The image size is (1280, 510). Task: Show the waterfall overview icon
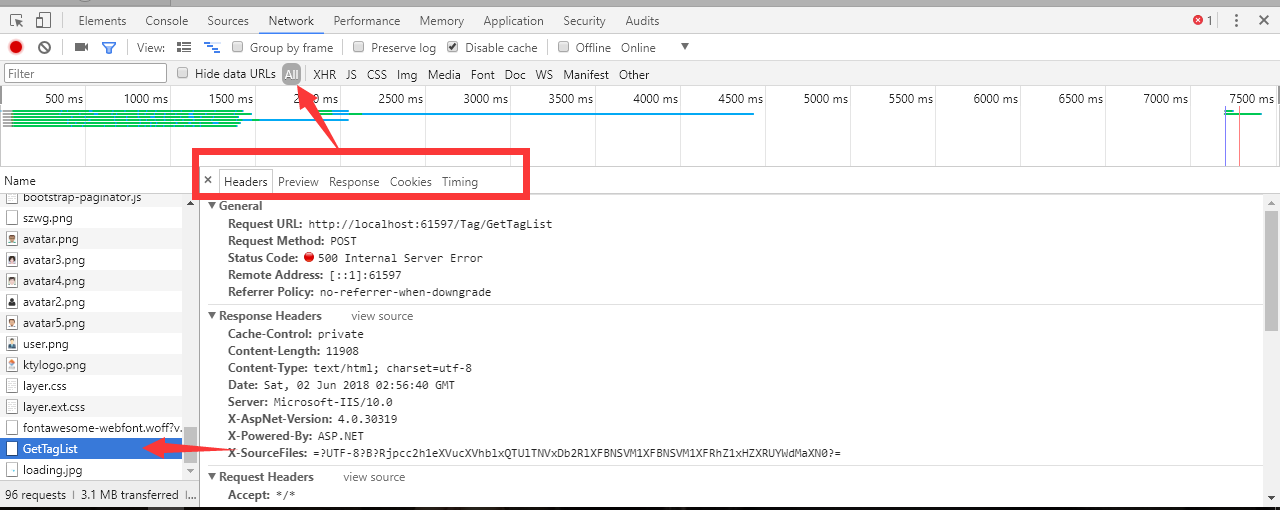coord(211,47)
